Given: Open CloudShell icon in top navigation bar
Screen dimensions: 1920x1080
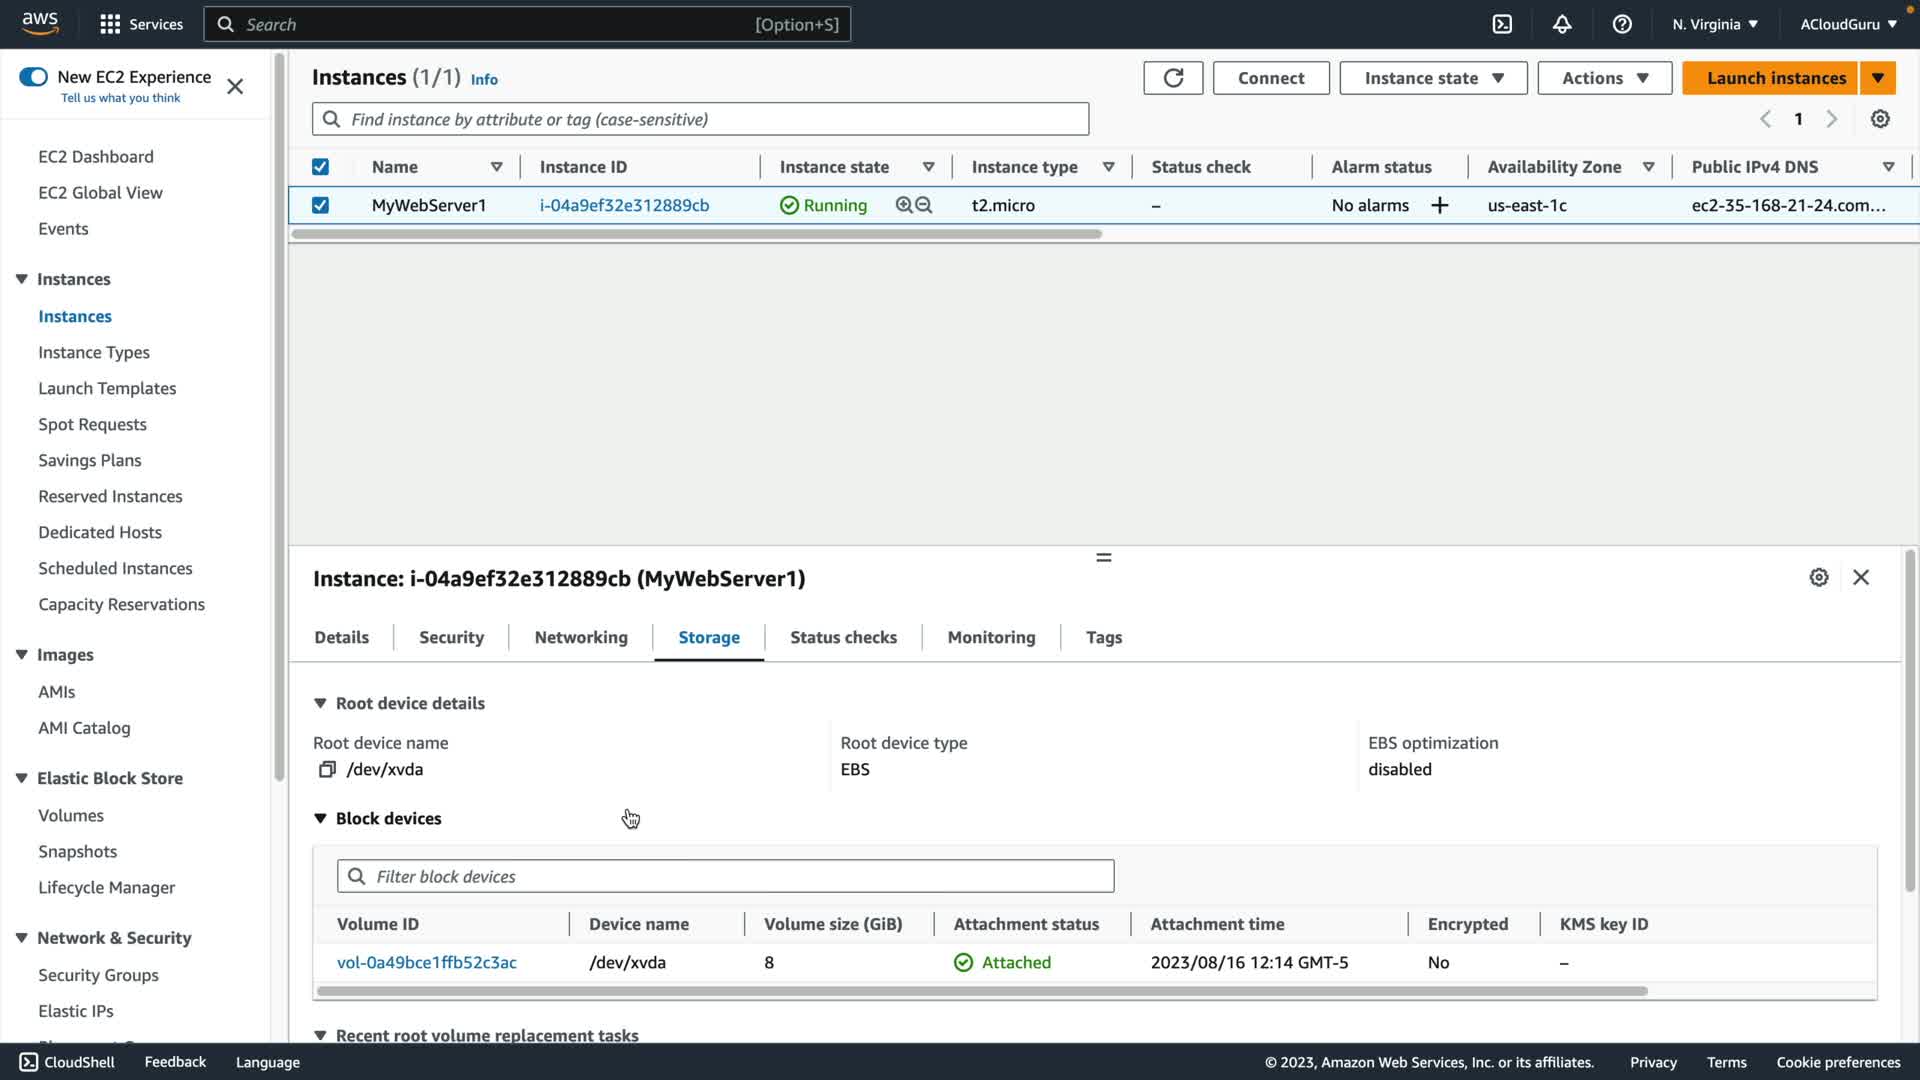Looking at the screenshot, I should click(1502, 24).
